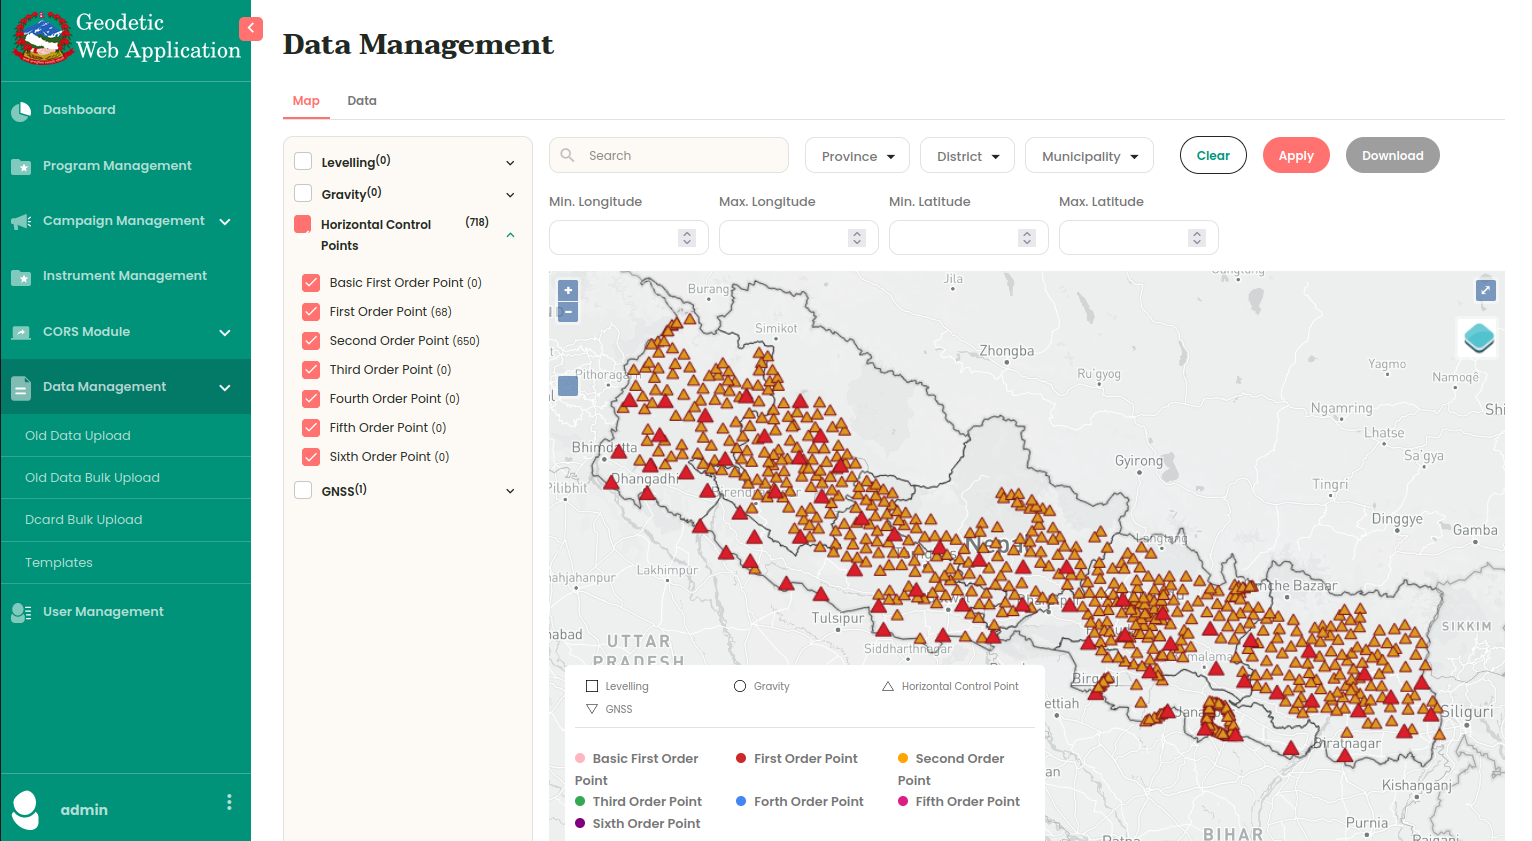Open the map layer switcher
This screenshot has height=841, width=1532.
pos(1478,338)
